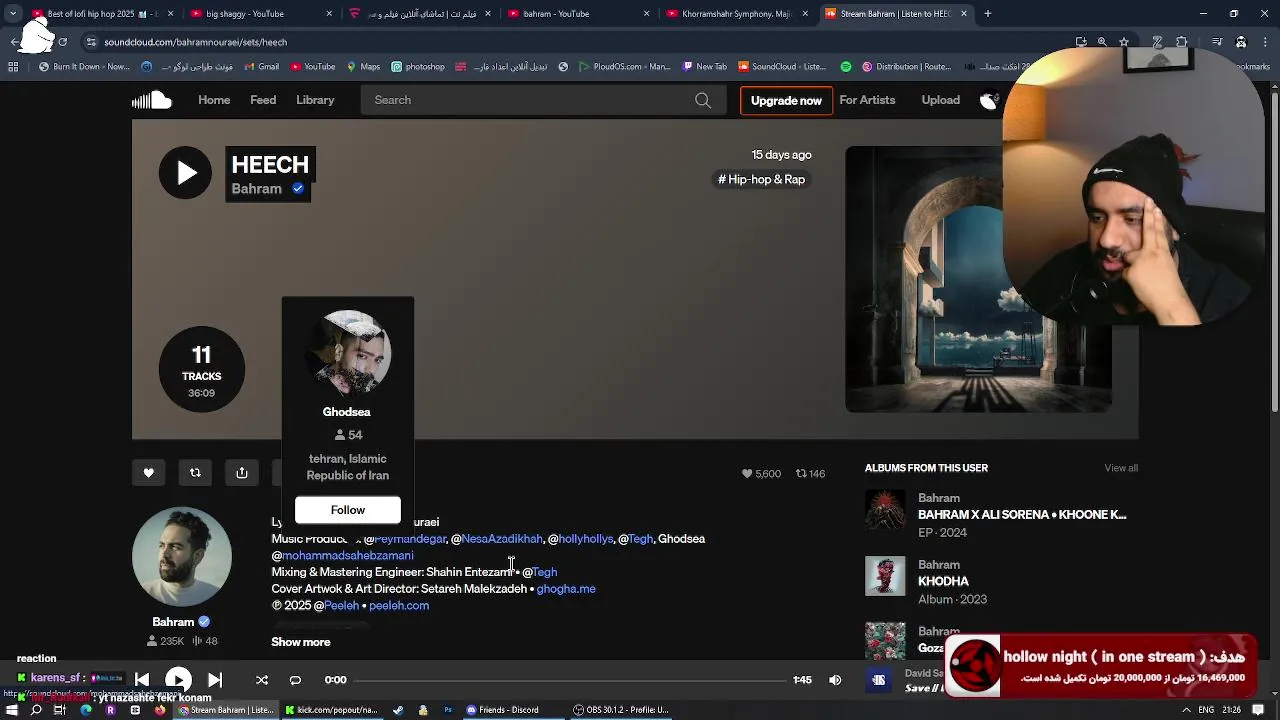This screenshot has width=1280, height=720.
Task: Open Ghodsea profile picture in popup
Action: [347, 353]
